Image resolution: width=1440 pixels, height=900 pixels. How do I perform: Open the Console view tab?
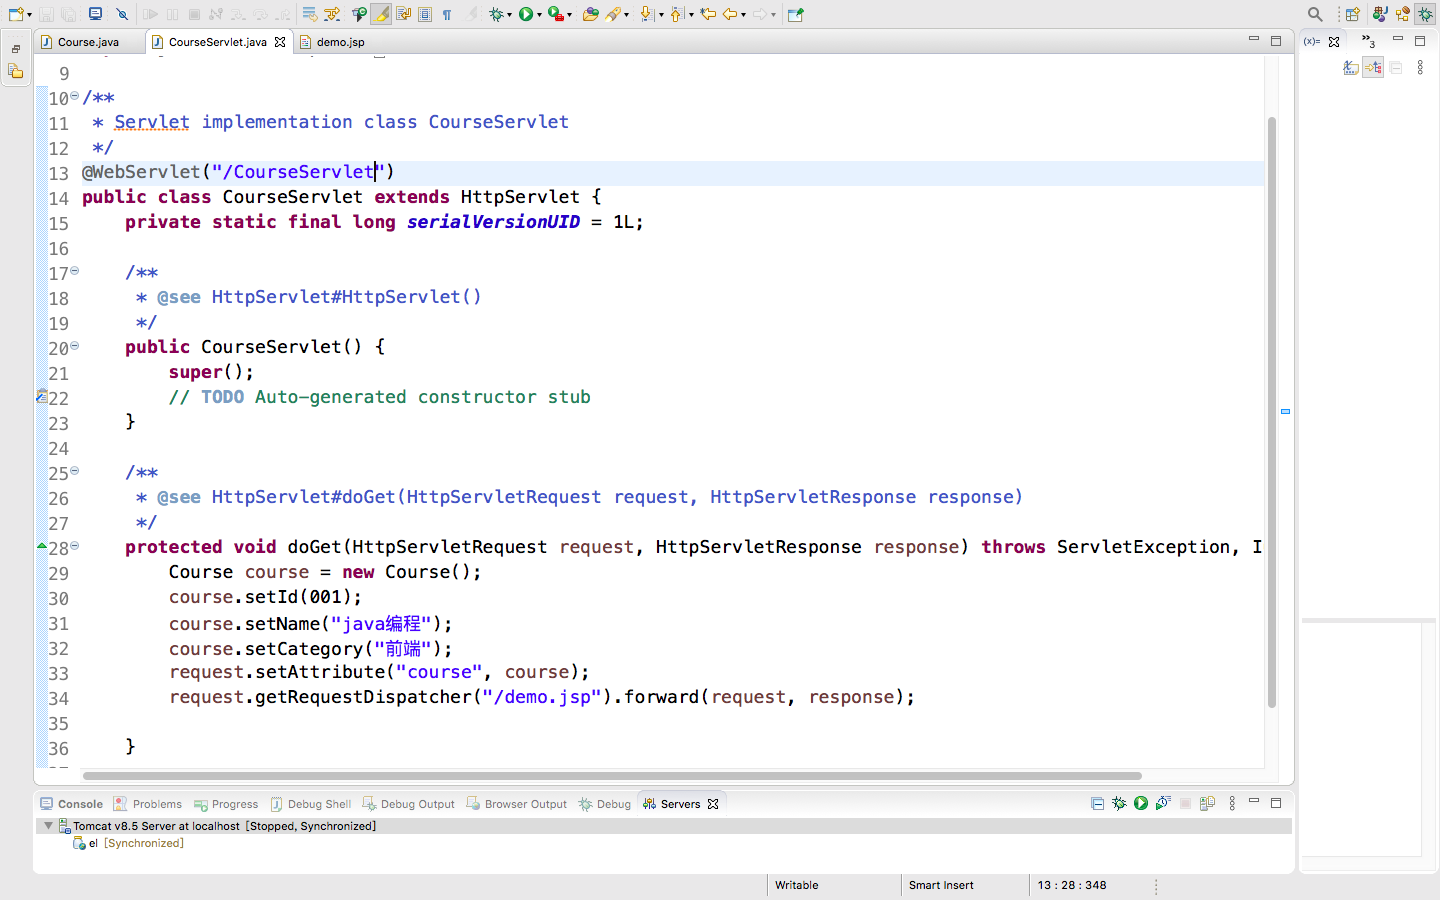pyautogui.click(x=72, y=804)
